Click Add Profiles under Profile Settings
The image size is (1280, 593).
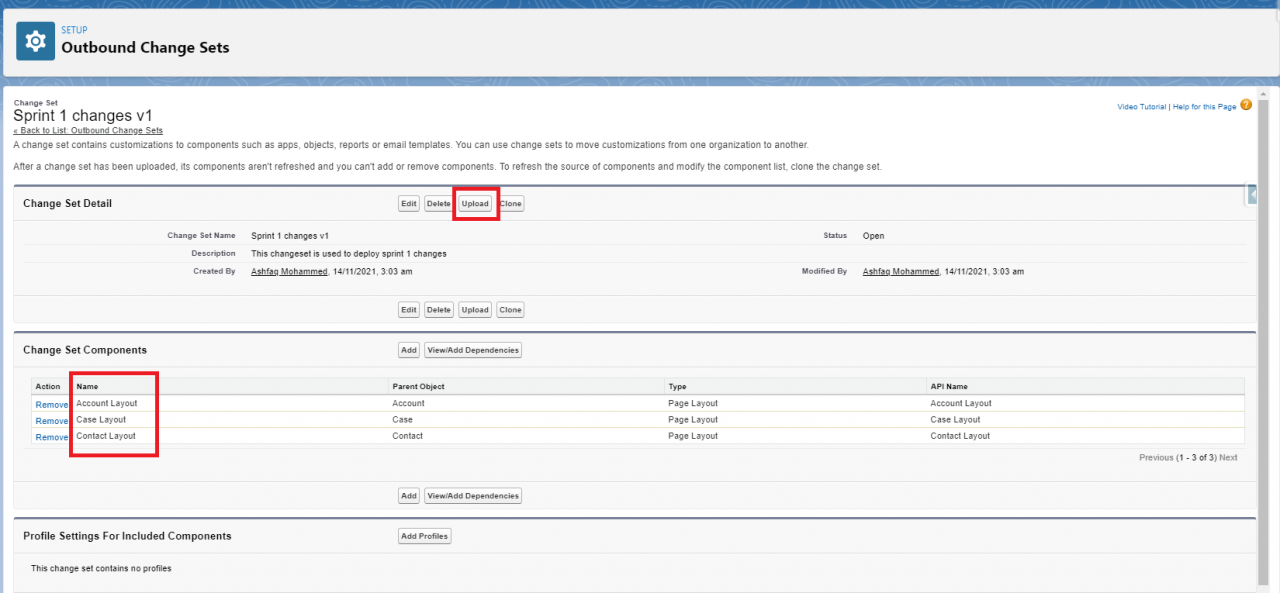click(x=424, y=535)
